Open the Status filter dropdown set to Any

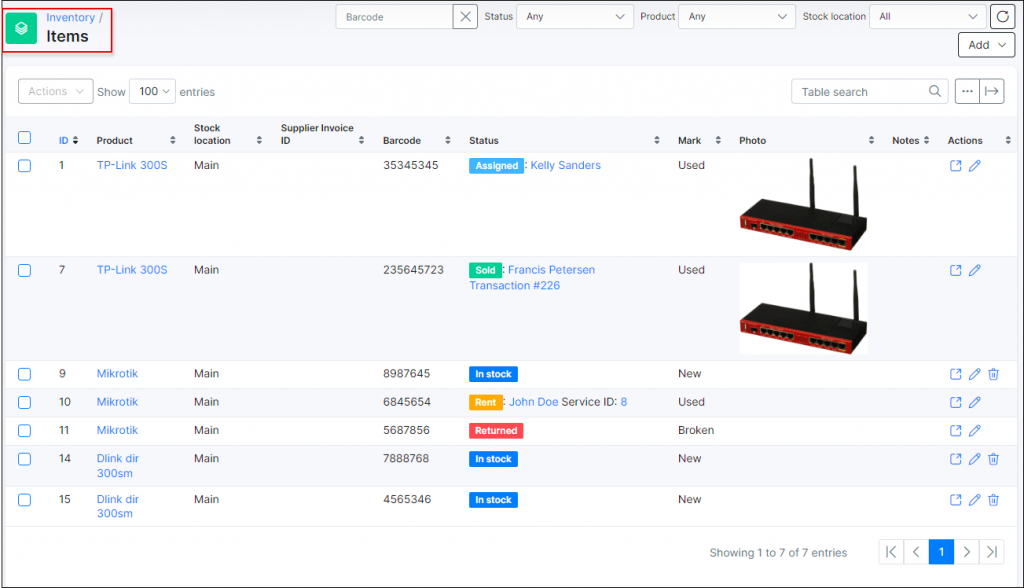coord(575,16)
